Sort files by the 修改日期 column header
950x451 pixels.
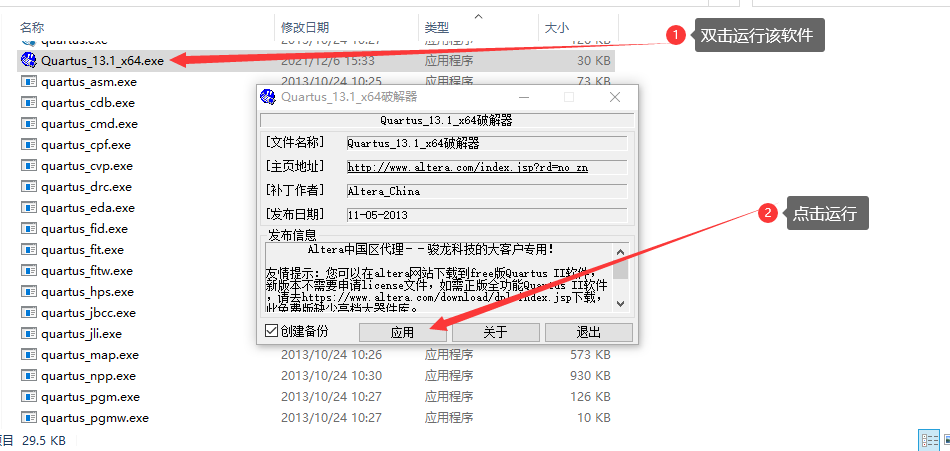(305, 27)
